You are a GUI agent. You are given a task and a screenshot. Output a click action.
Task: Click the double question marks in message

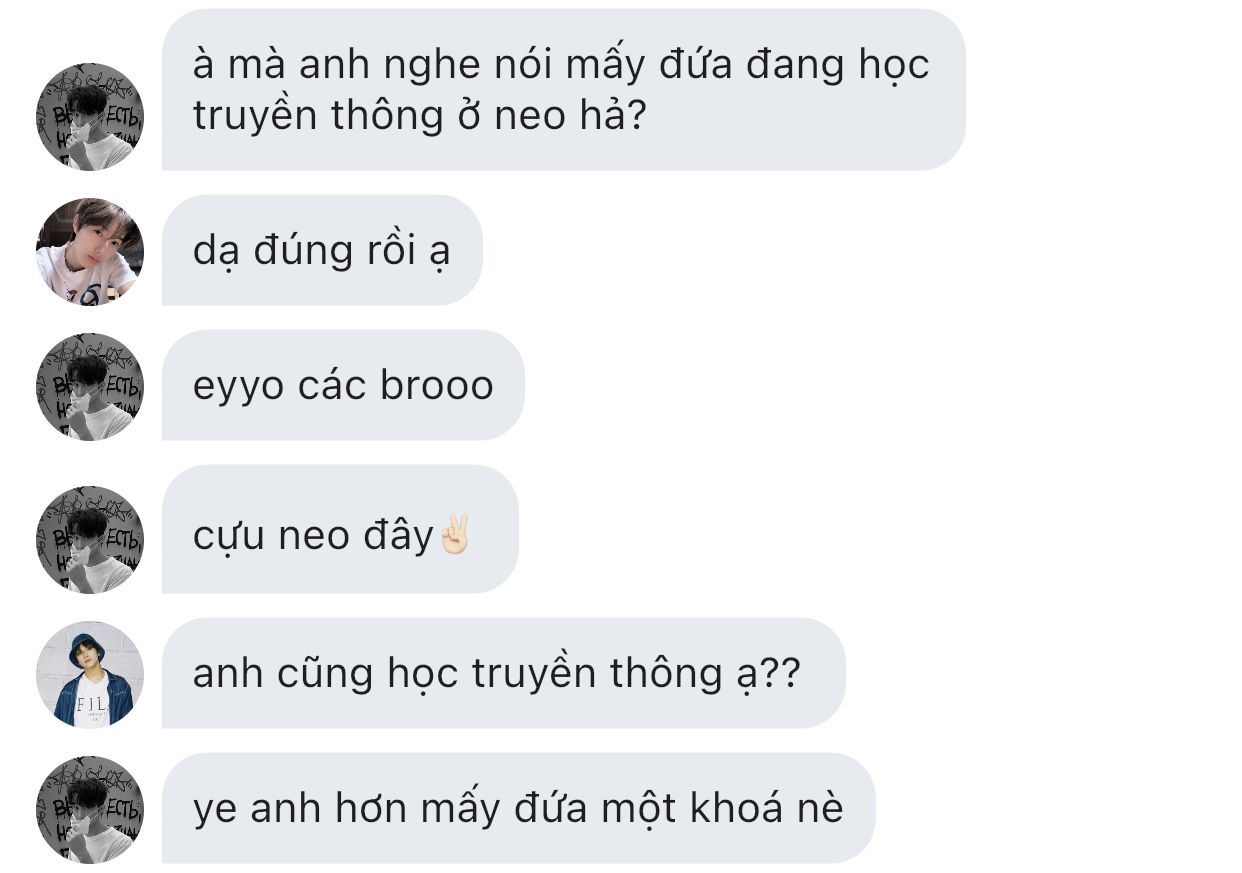780,673
